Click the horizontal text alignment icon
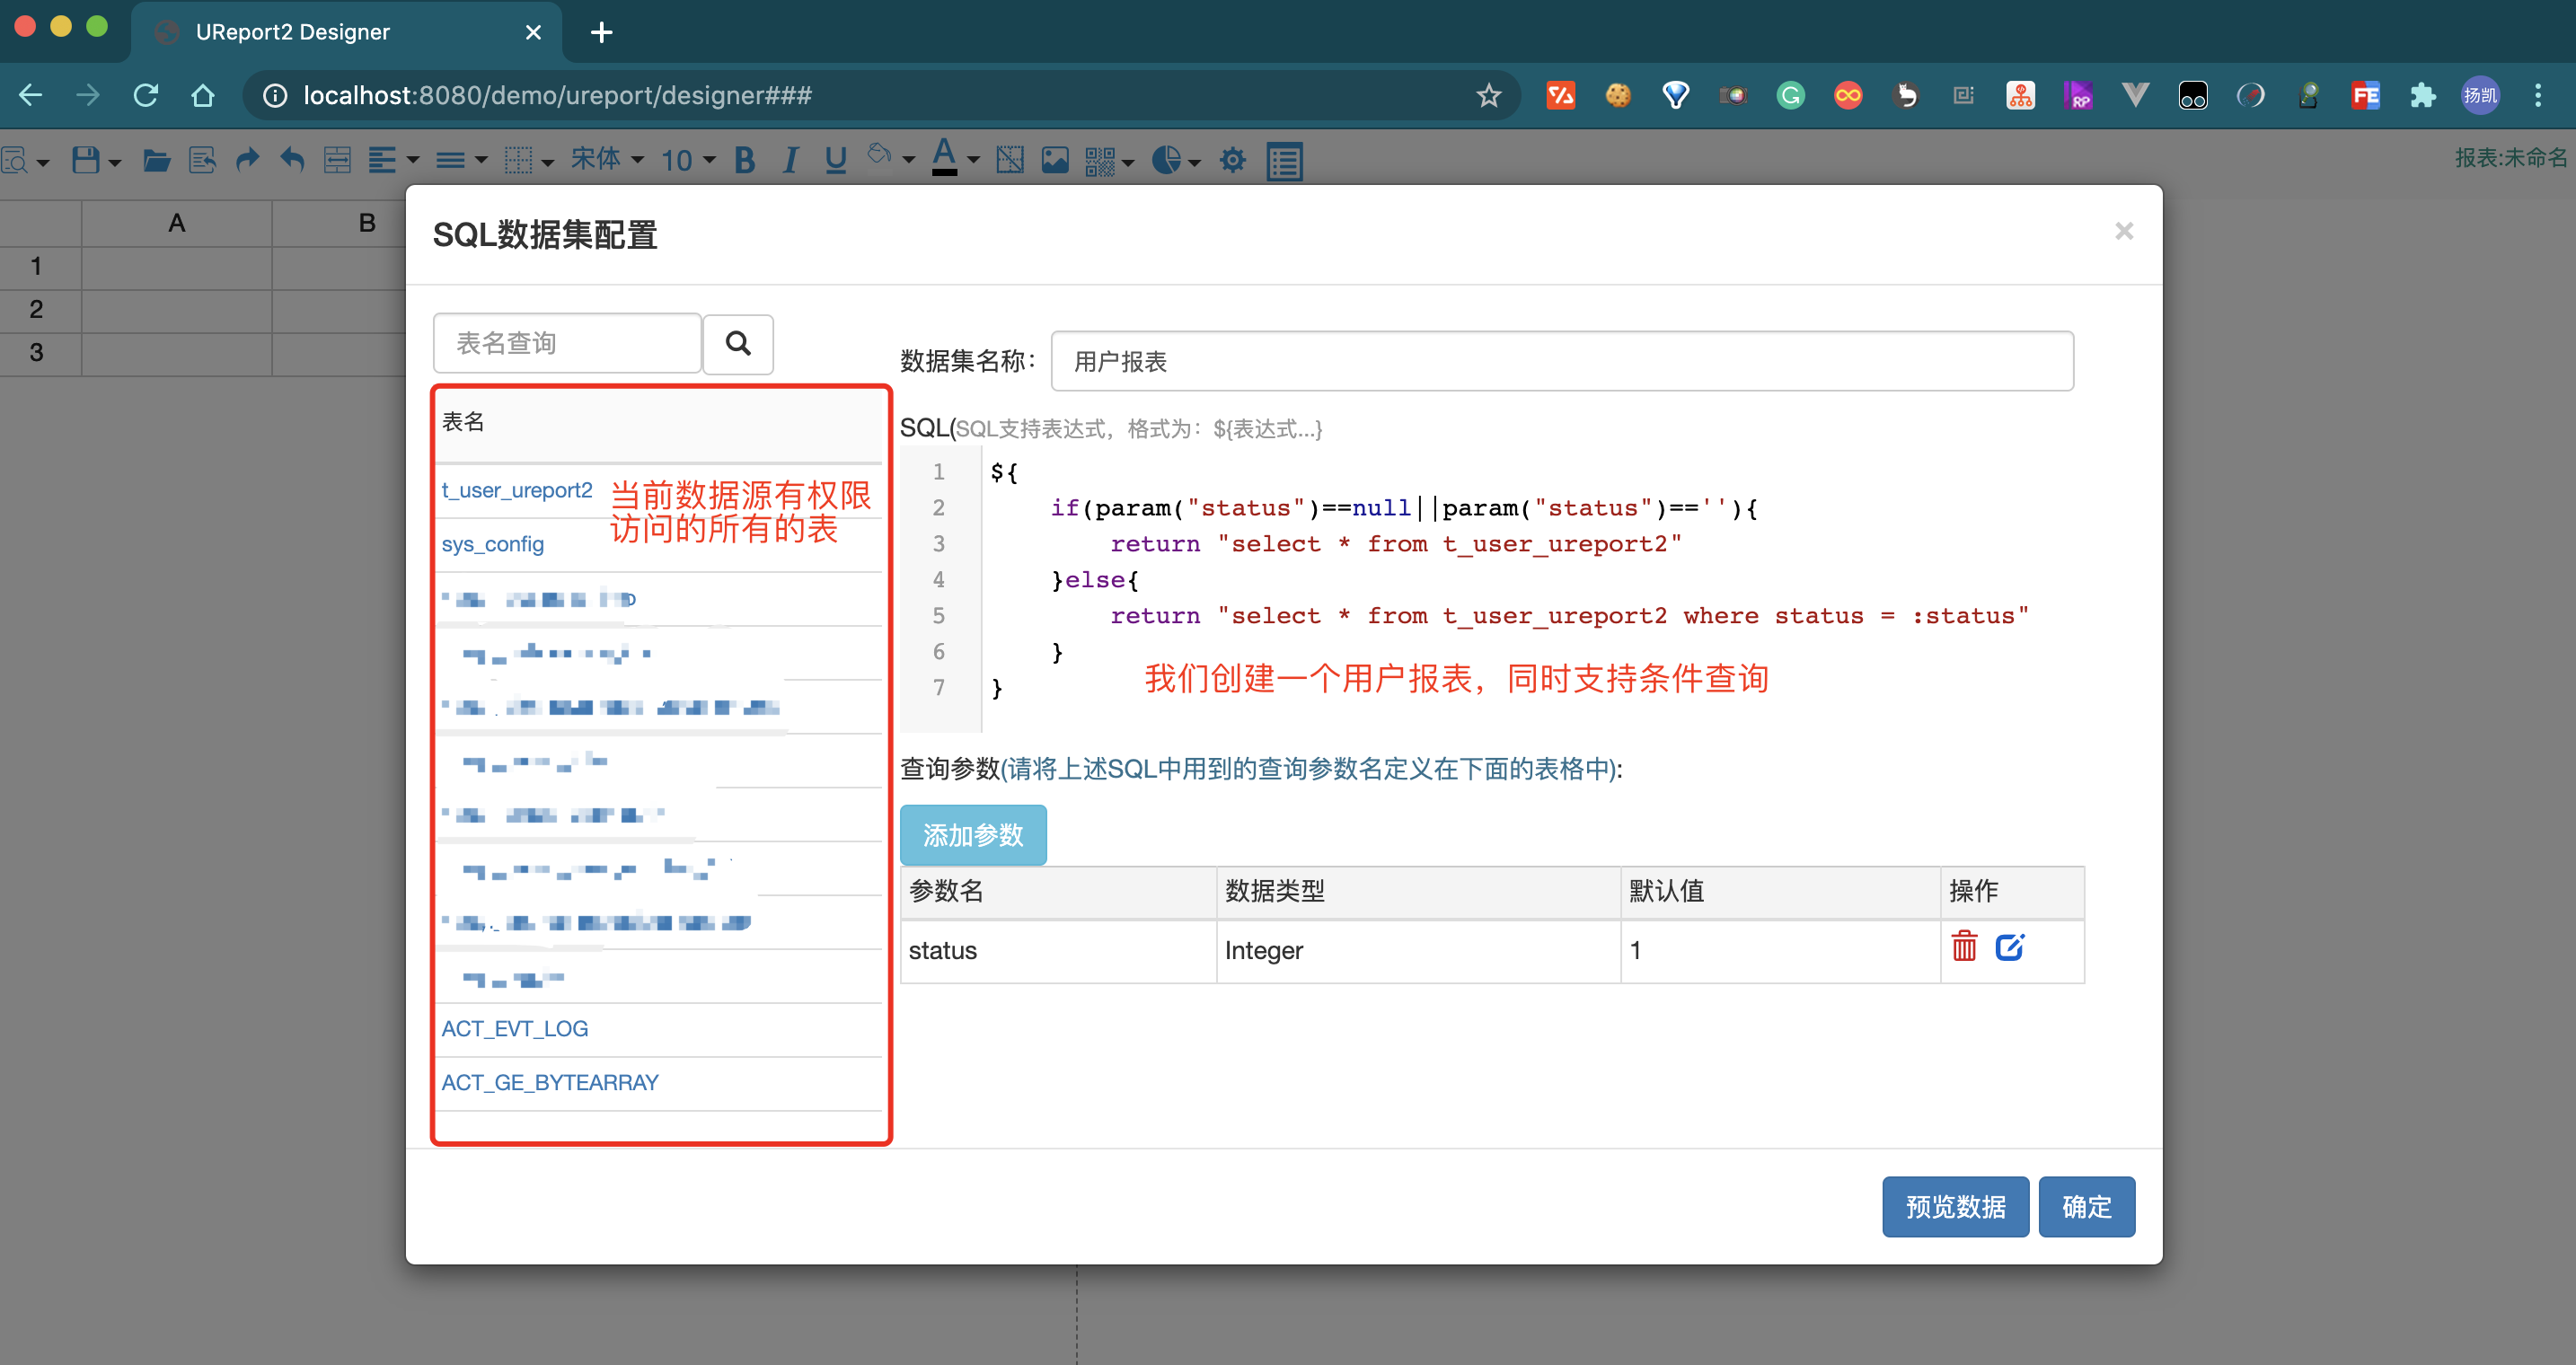The image size is (2576, 1365). 382,160
